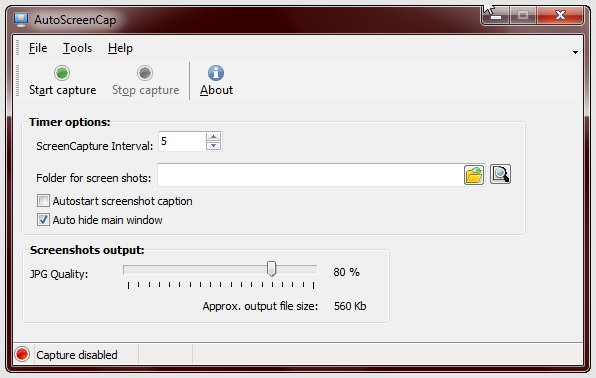Enable Autostart screenshot caption checkbox
Image resolution: width=596 pixels, height=378 pixels.
click(x=43, y=200)
